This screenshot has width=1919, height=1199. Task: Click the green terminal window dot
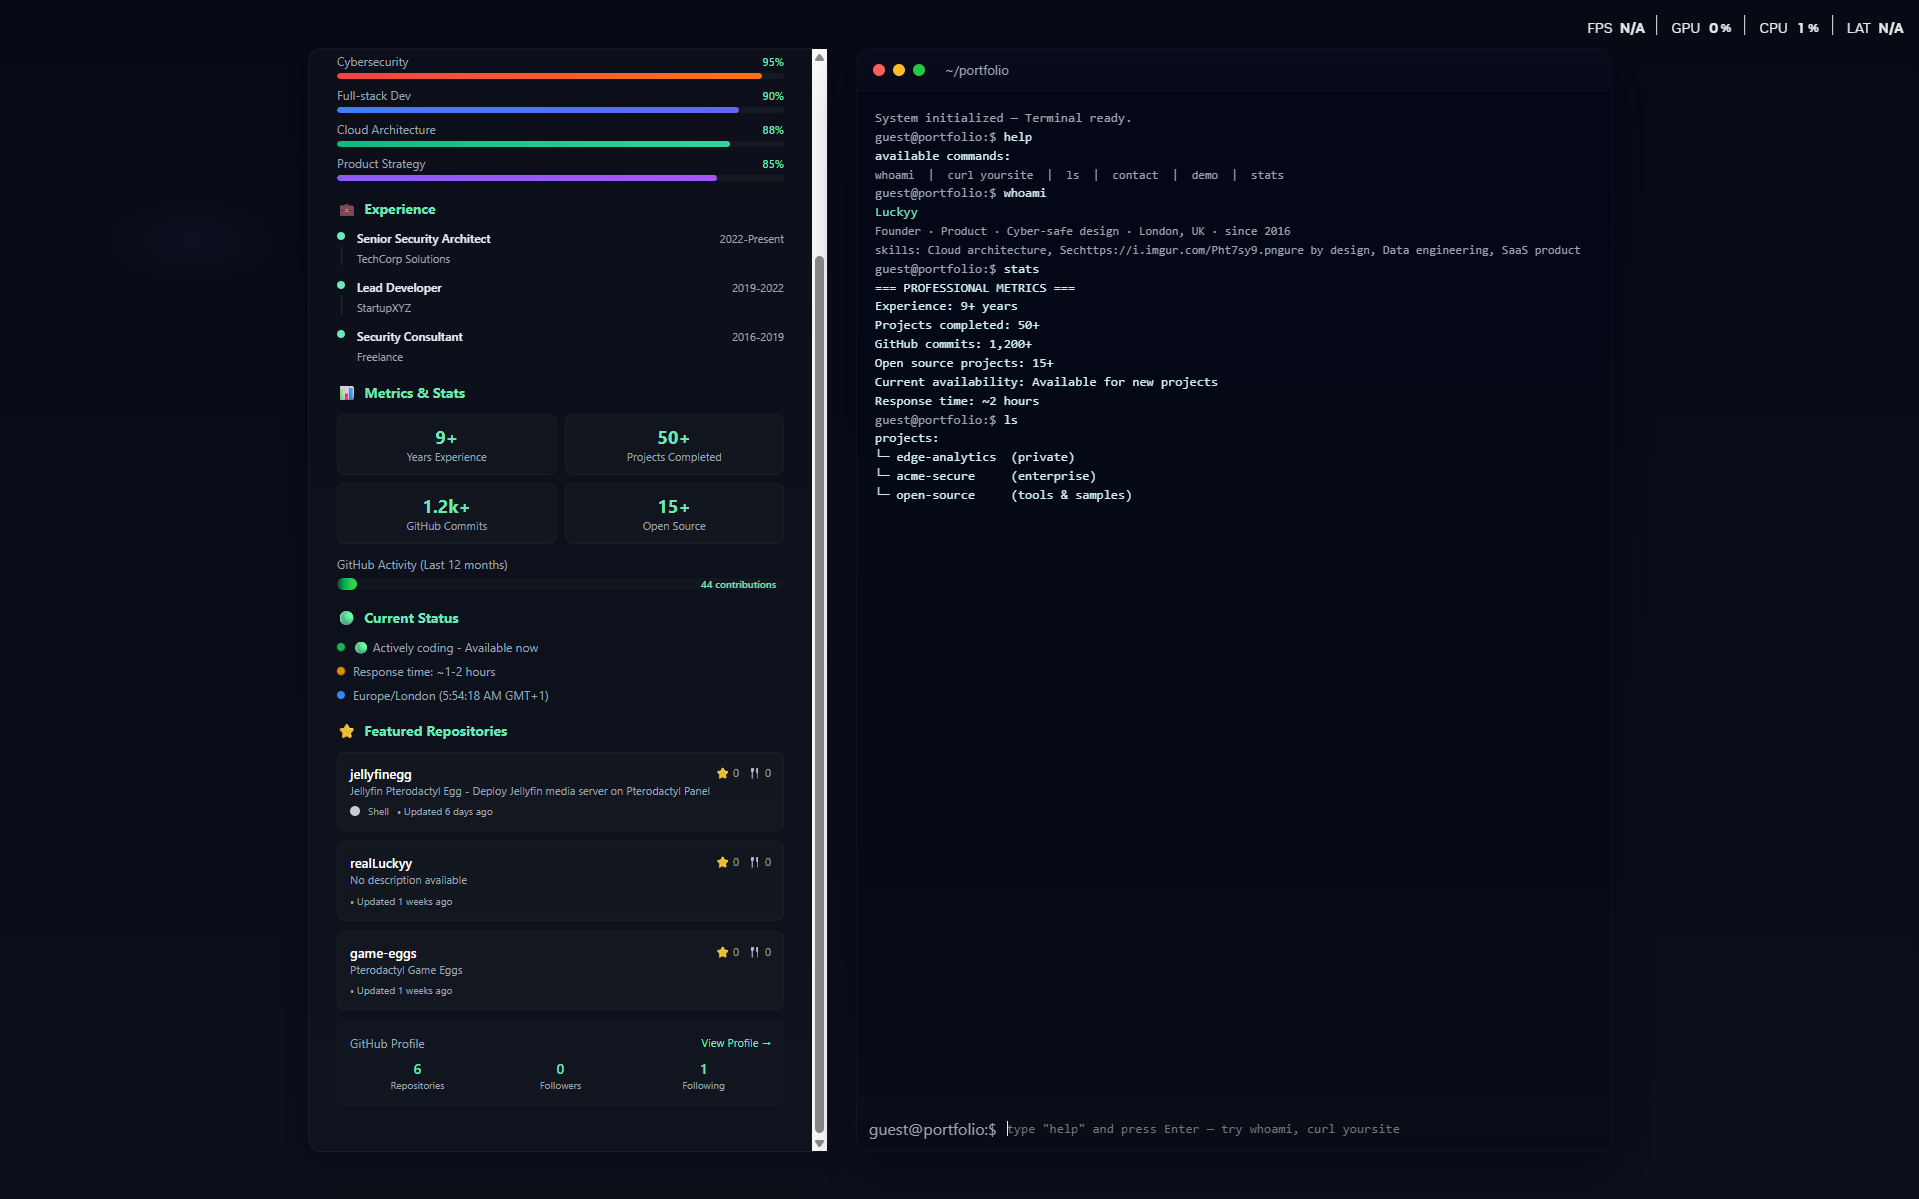(919, 71)
